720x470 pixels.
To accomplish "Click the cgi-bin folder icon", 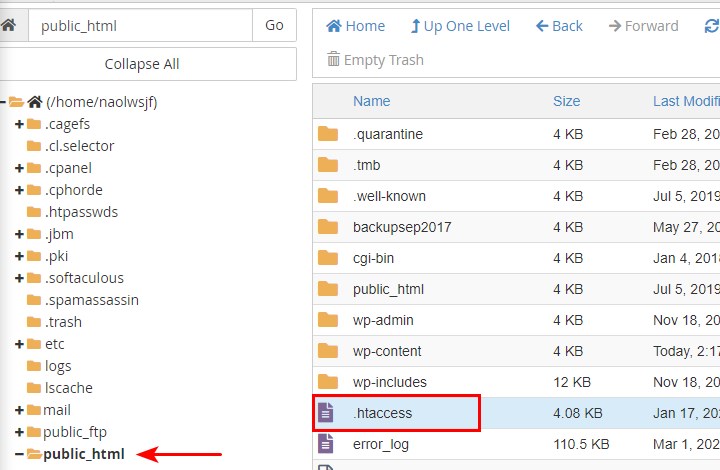I will tap(328, 258).
